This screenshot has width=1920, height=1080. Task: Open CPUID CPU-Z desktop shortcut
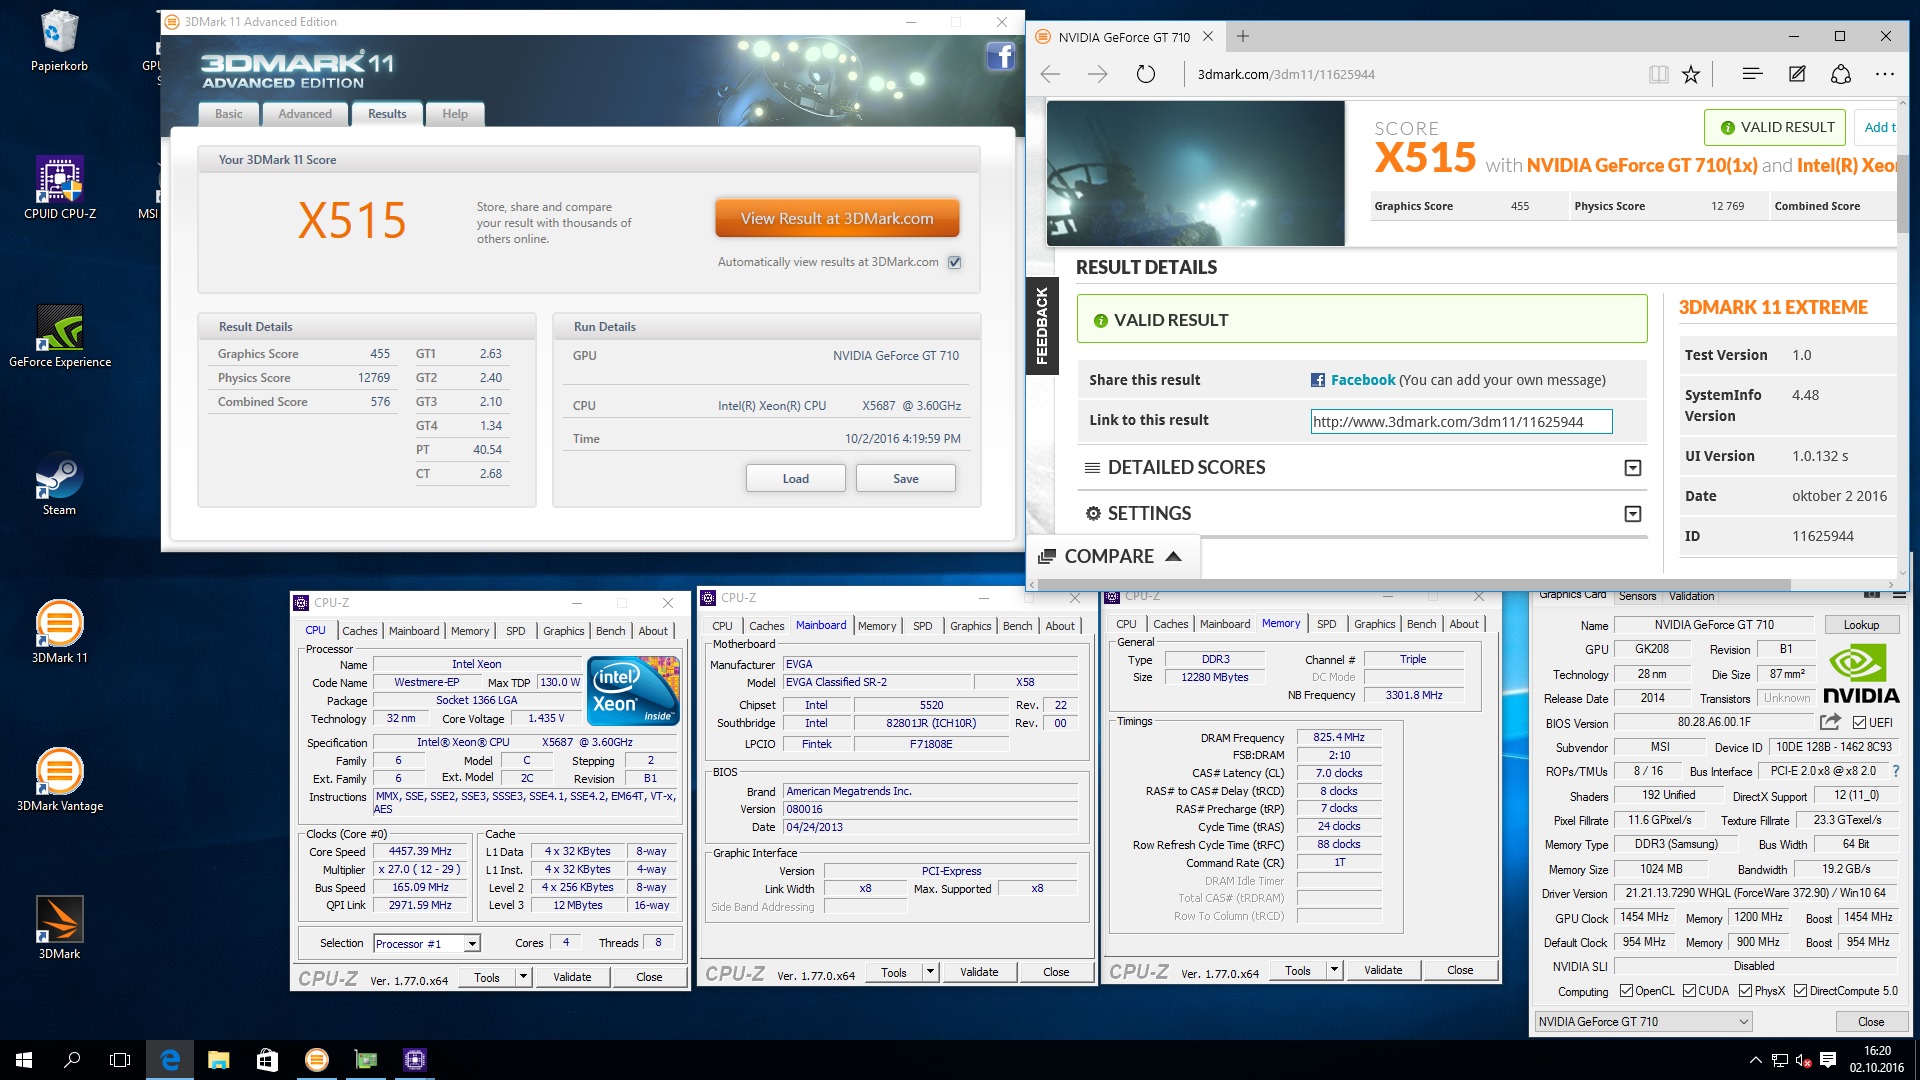[59, 188]
